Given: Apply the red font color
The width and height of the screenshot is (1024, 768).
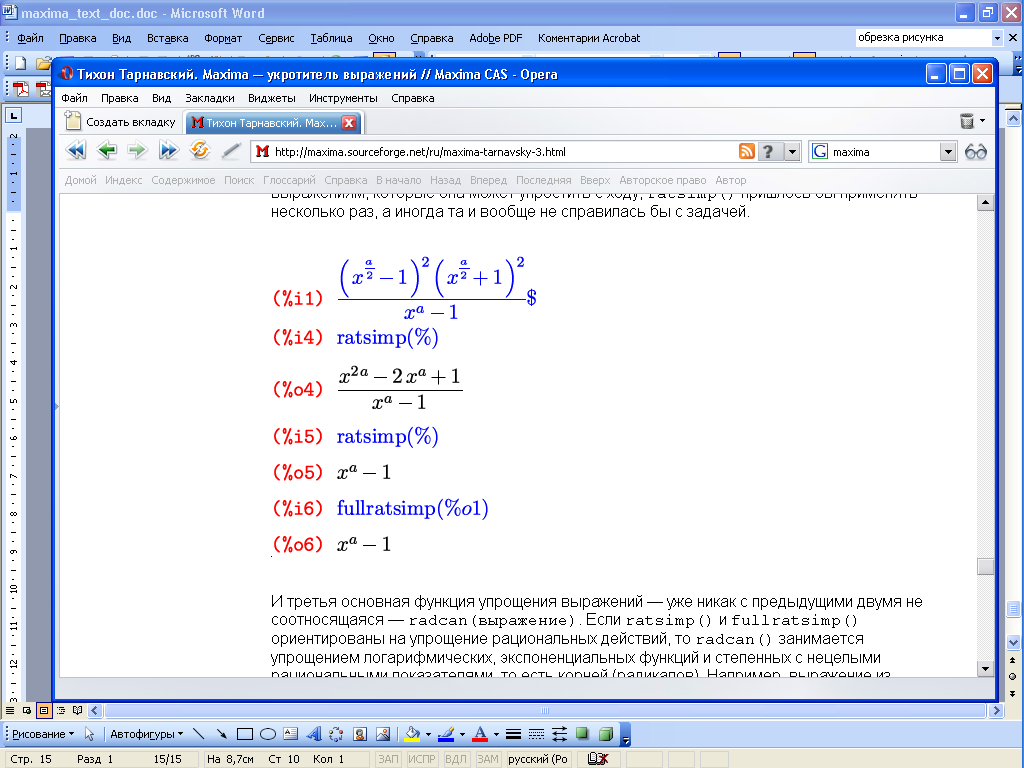Looking at the screenshot, I should click(481, 734).
